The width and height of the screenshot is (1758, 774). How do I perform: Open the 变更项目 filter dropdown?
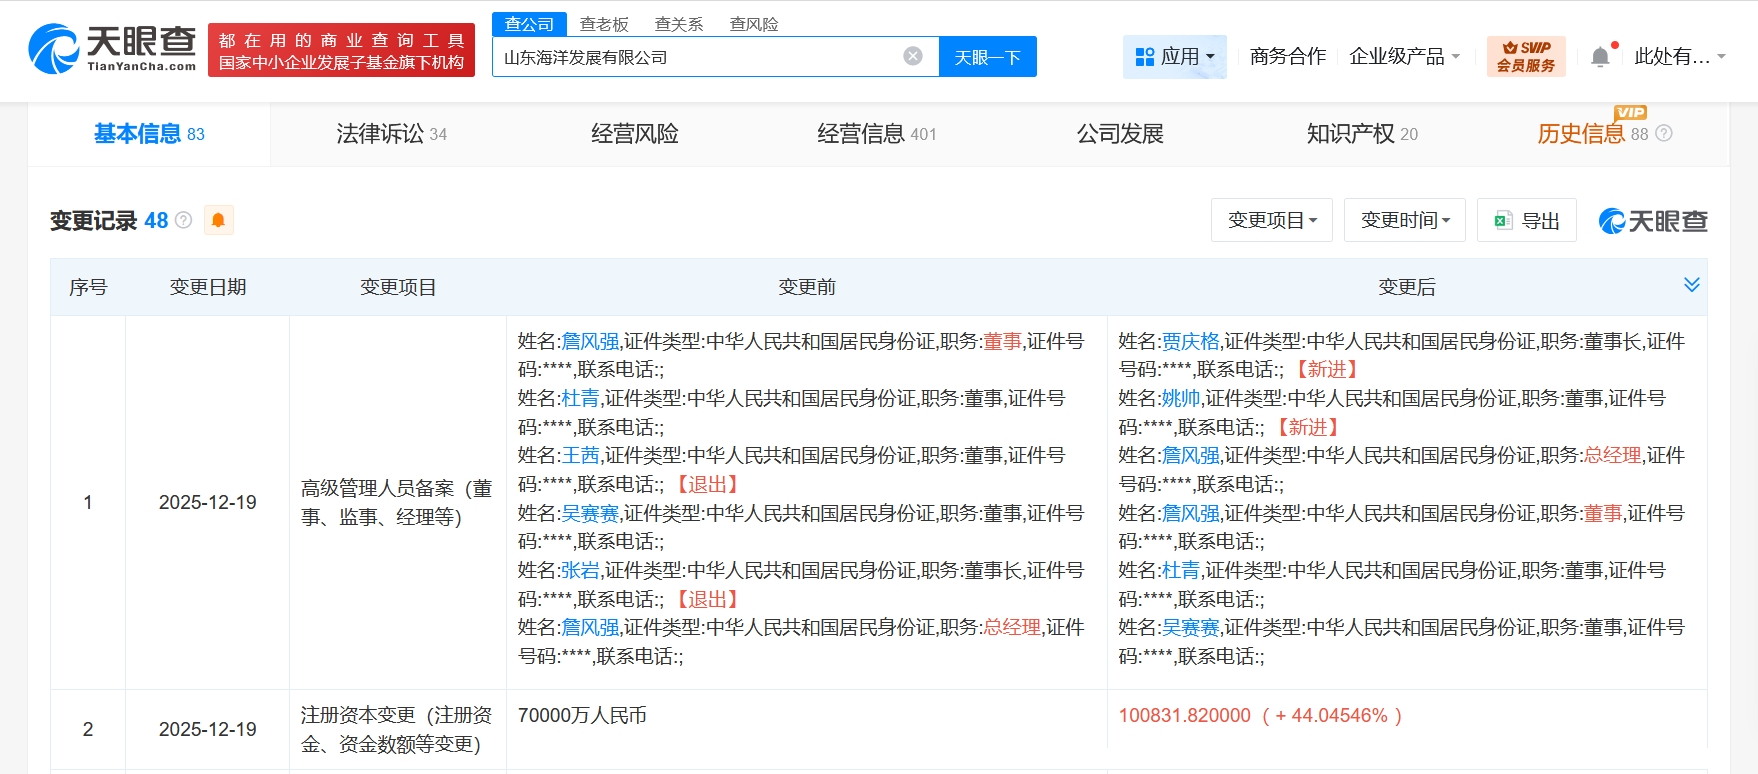1271,220
